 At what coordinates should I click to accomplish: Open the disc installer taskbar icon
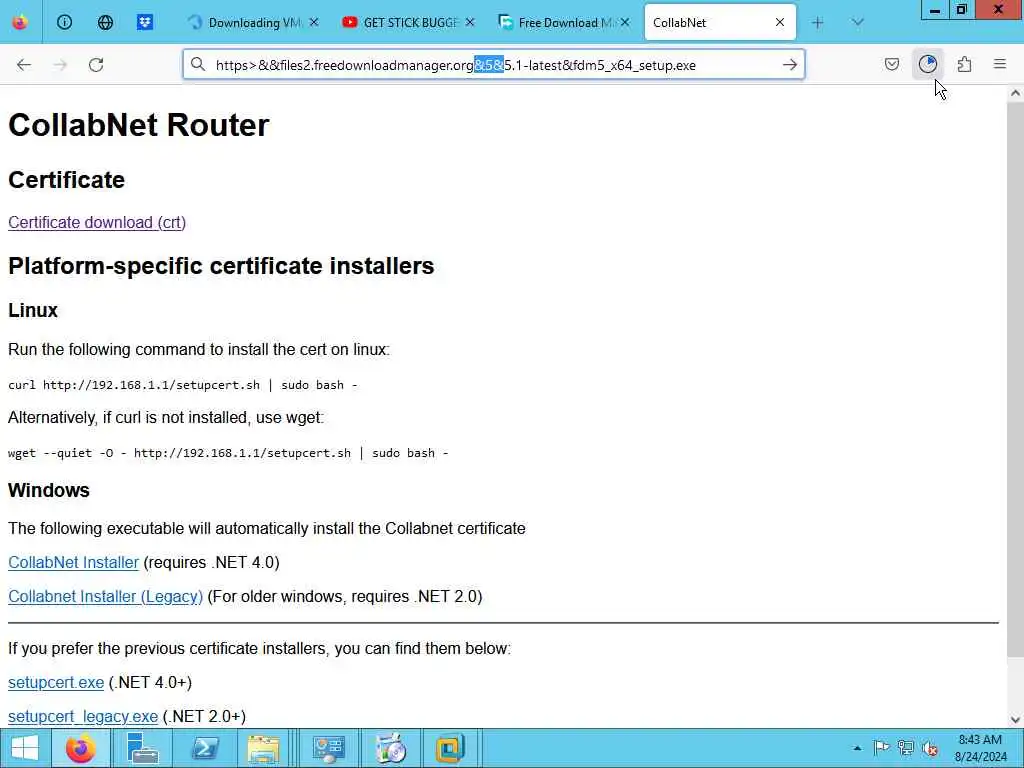coord(391,748)
